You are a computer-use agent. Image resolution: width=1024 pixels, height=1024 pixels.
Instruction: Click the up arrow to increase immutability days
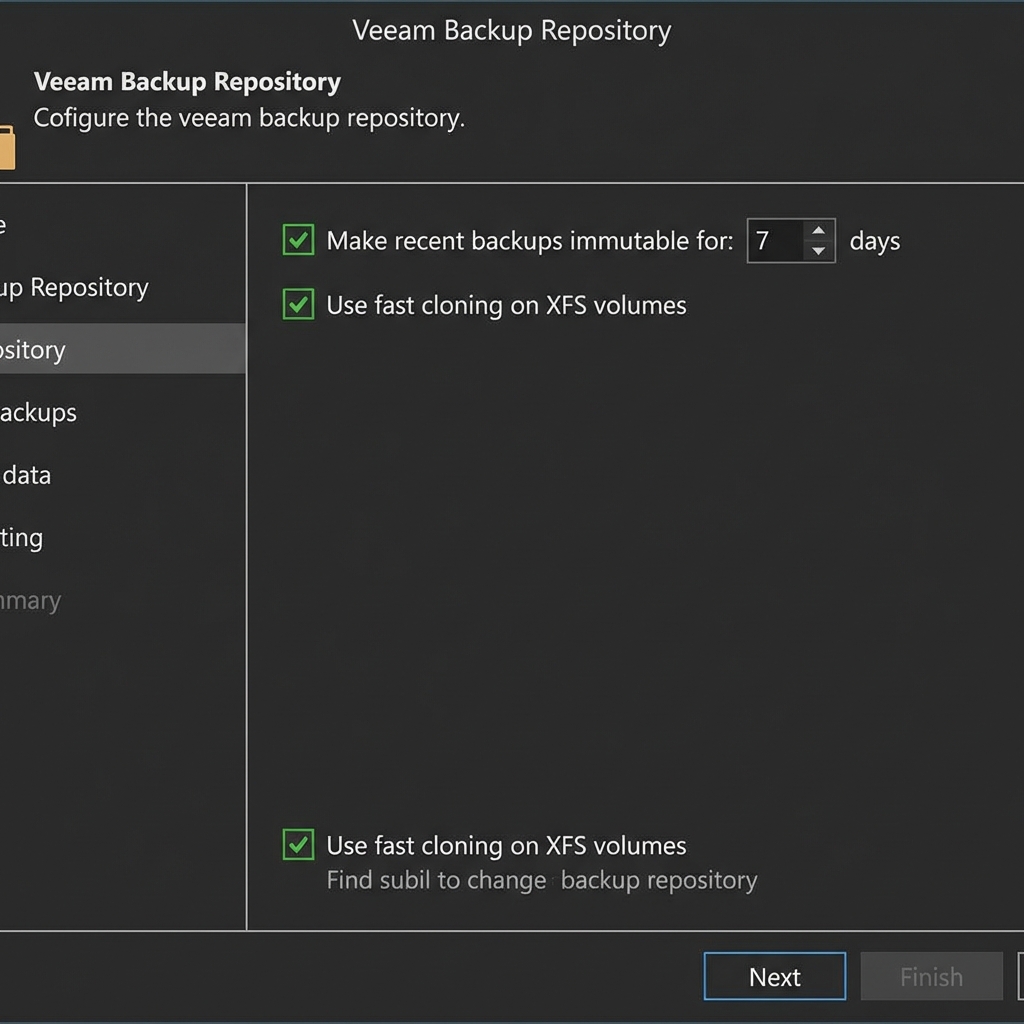[x=819, y=231]
